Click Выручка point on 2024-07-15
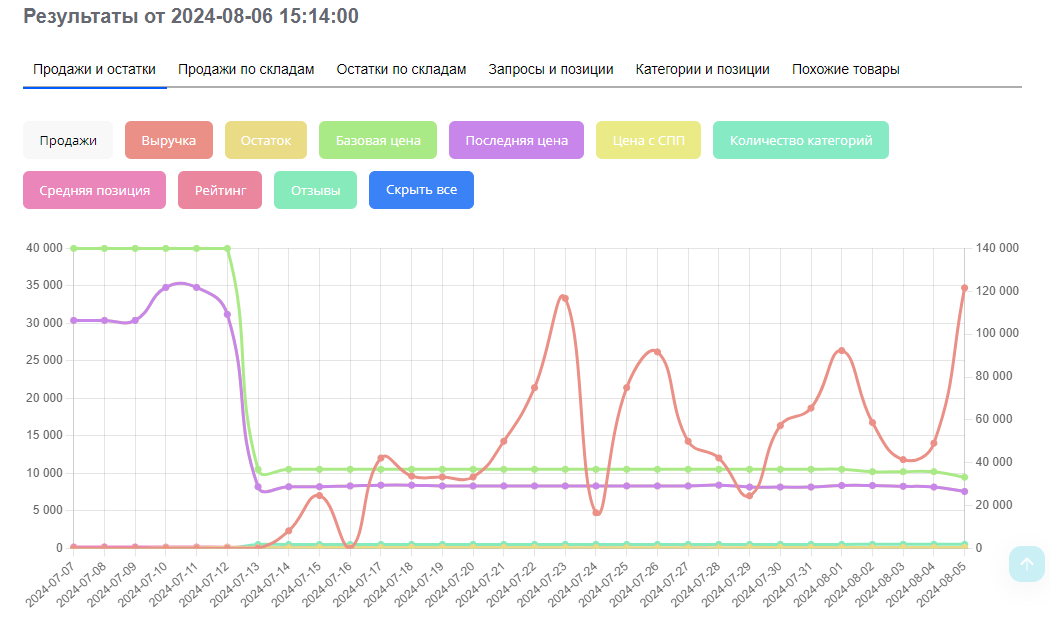This screenshot has height=623, width=1050. coord(319,496)
